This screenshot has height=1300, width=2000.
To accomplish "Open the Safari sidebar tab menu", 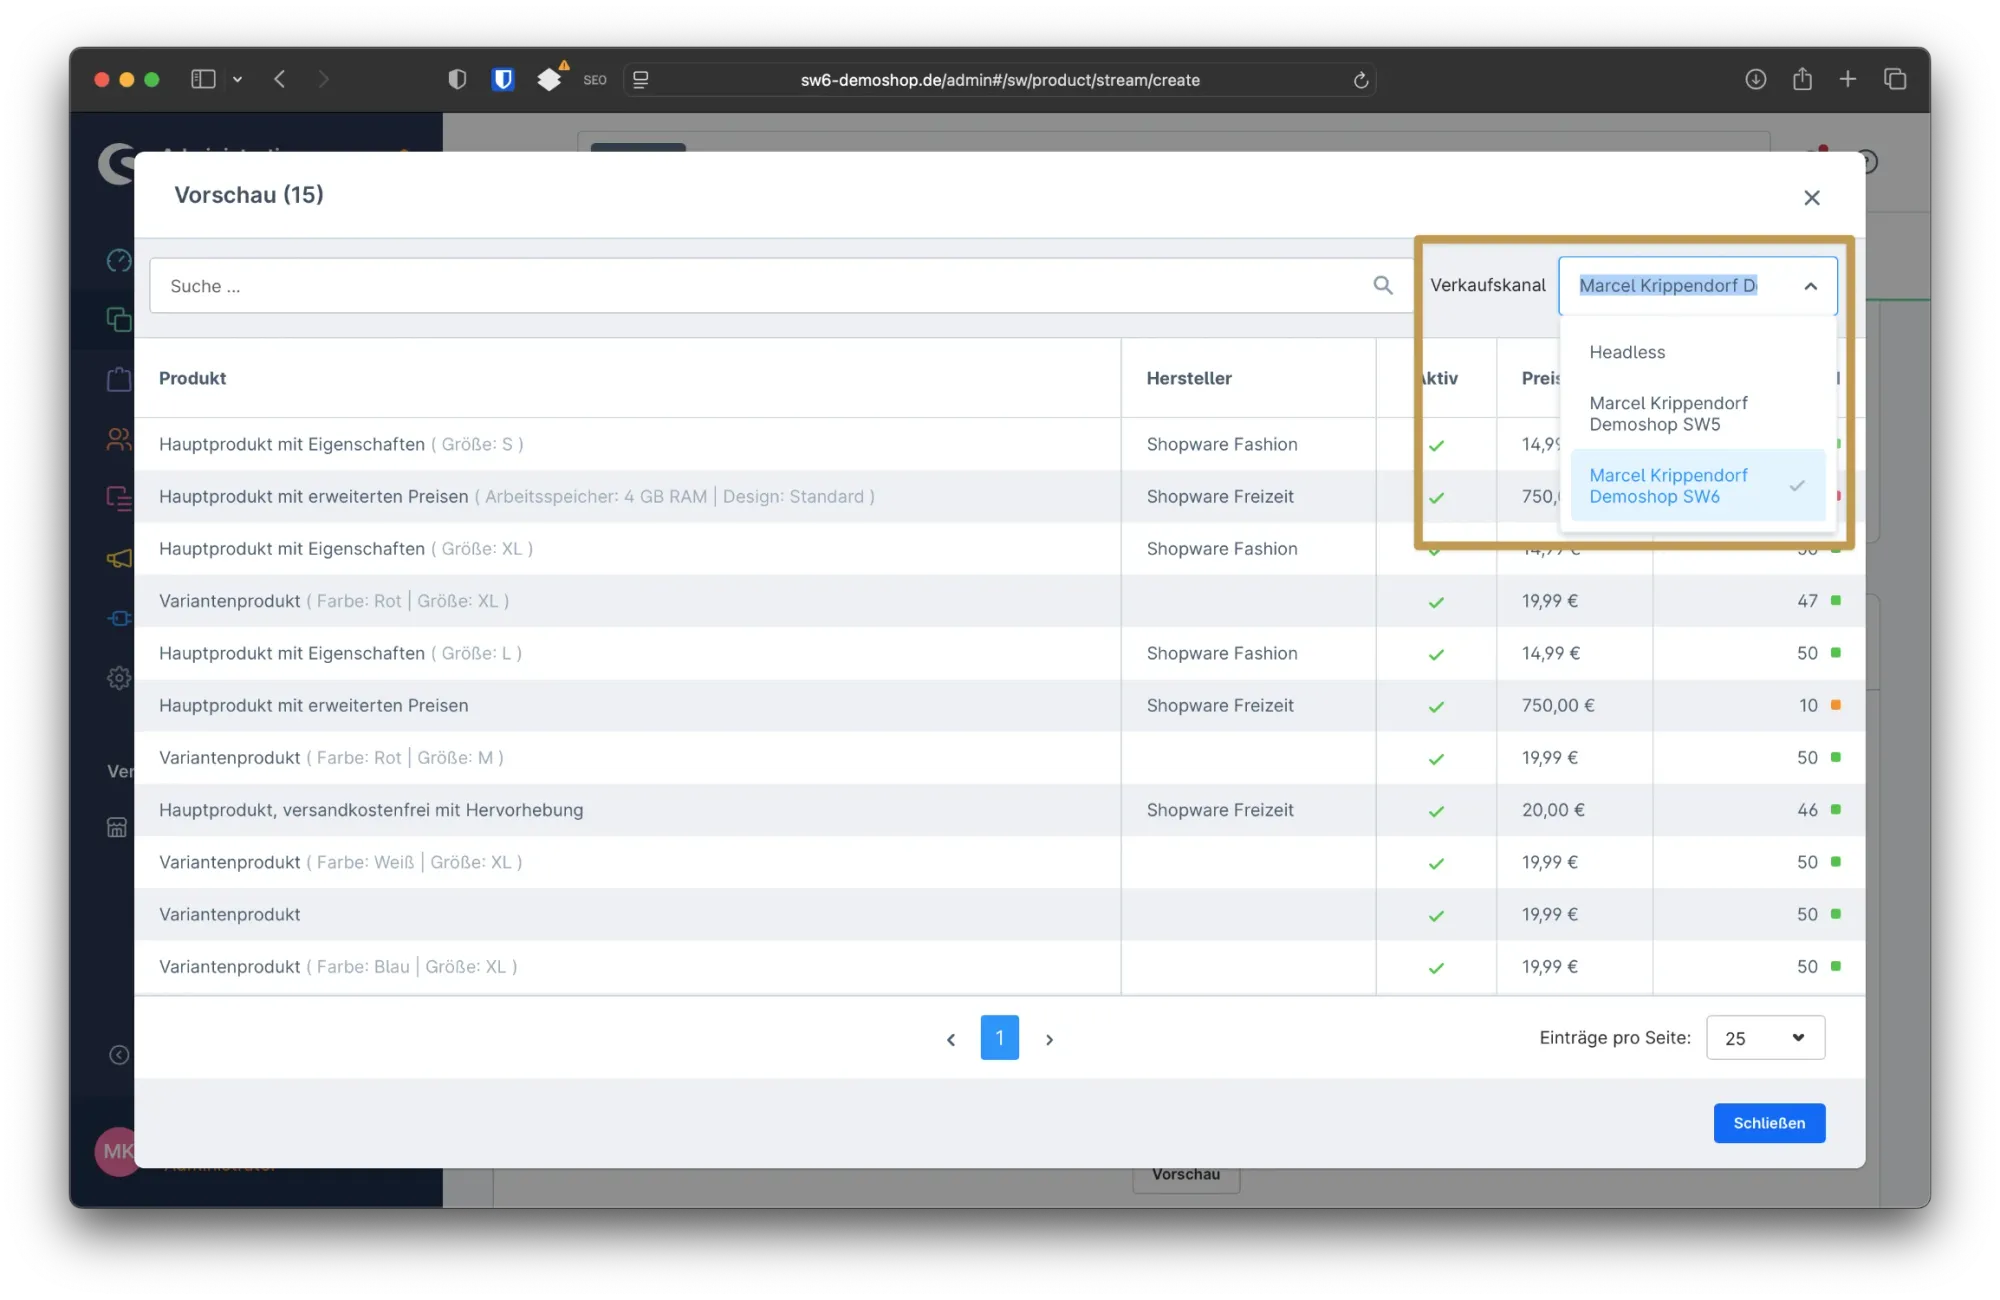I will tap(203, 79).
